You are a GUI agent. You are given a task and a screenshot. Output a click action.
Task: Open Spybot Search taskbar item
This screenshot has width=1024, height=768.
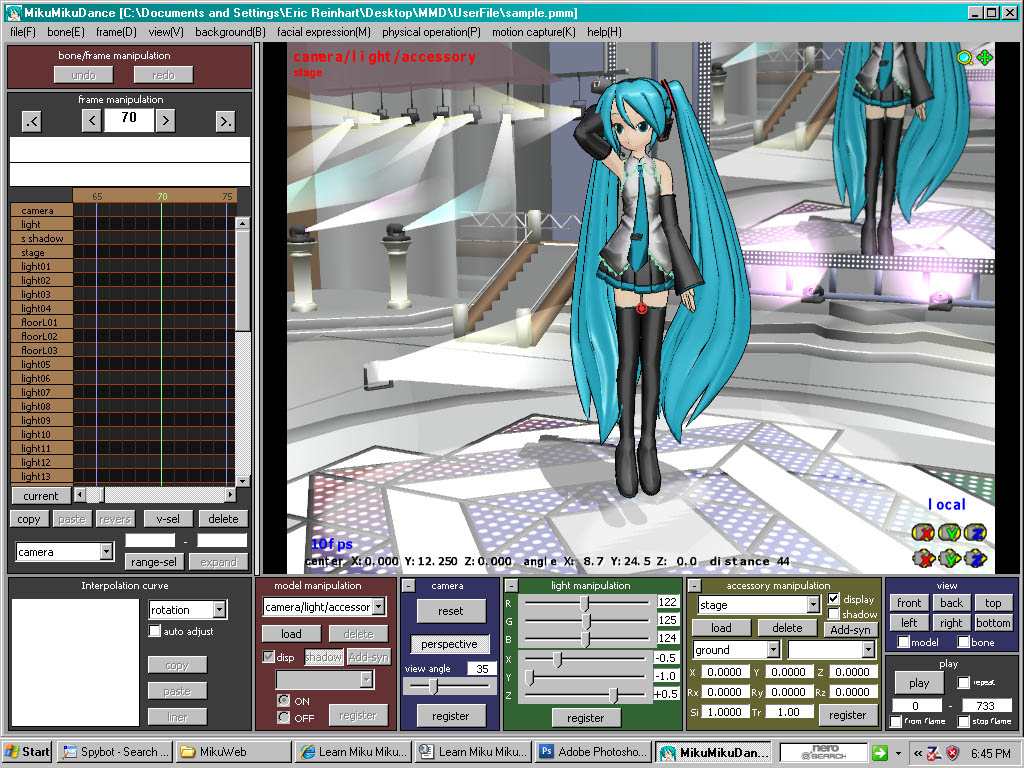116,752
